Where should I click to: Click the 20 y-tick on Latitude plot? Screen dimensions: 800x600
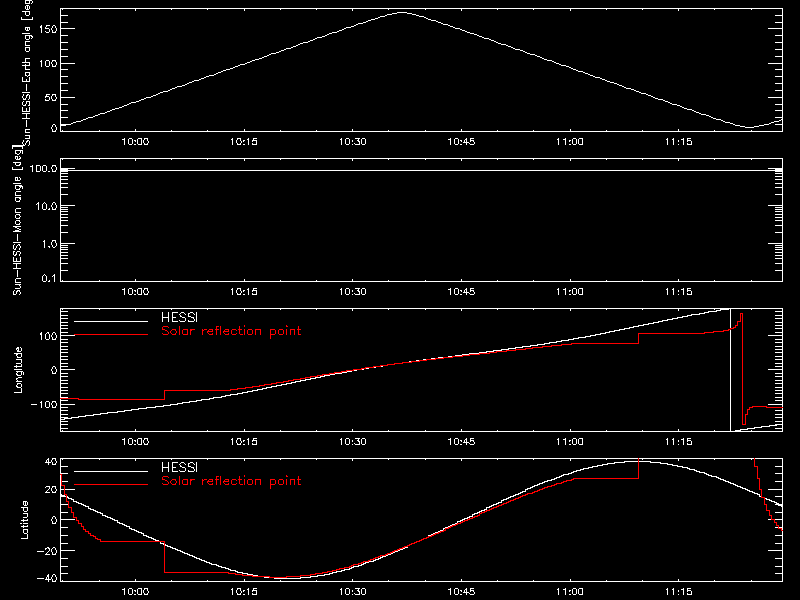pos(51,490)
